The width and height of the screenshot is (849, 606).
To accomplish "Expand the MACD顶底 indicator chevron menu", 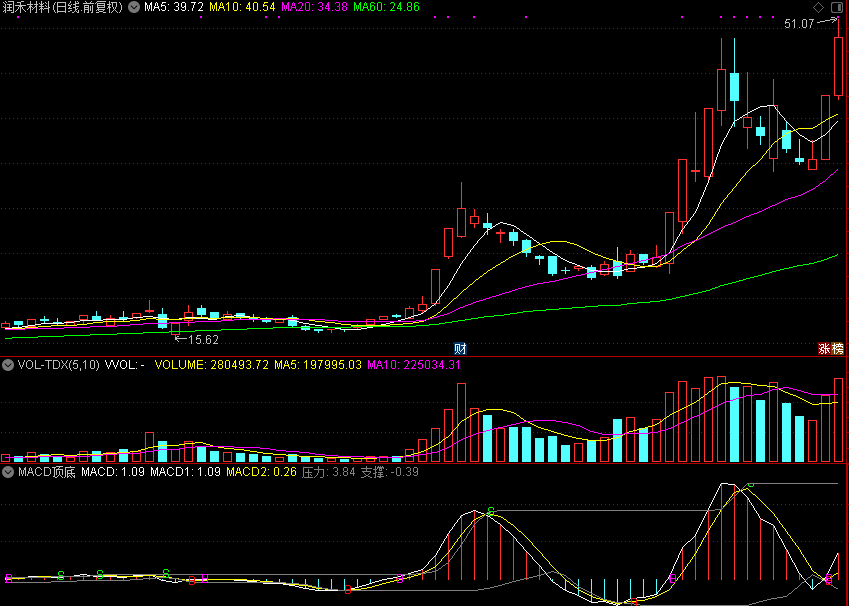I will 8,472.
